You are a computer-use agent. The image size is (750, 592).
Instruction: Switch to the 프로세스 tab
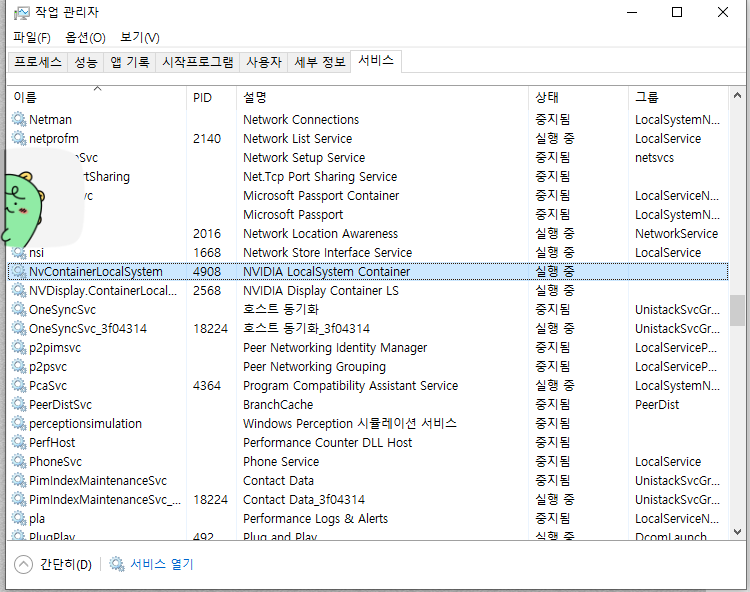coord(38,62)
